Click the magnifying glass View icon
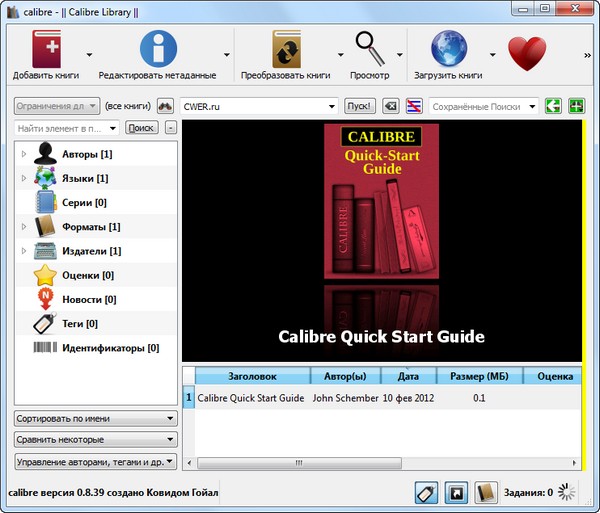Image resolution: width=600 pixels, height=513 pixels. tap(370, 49)
